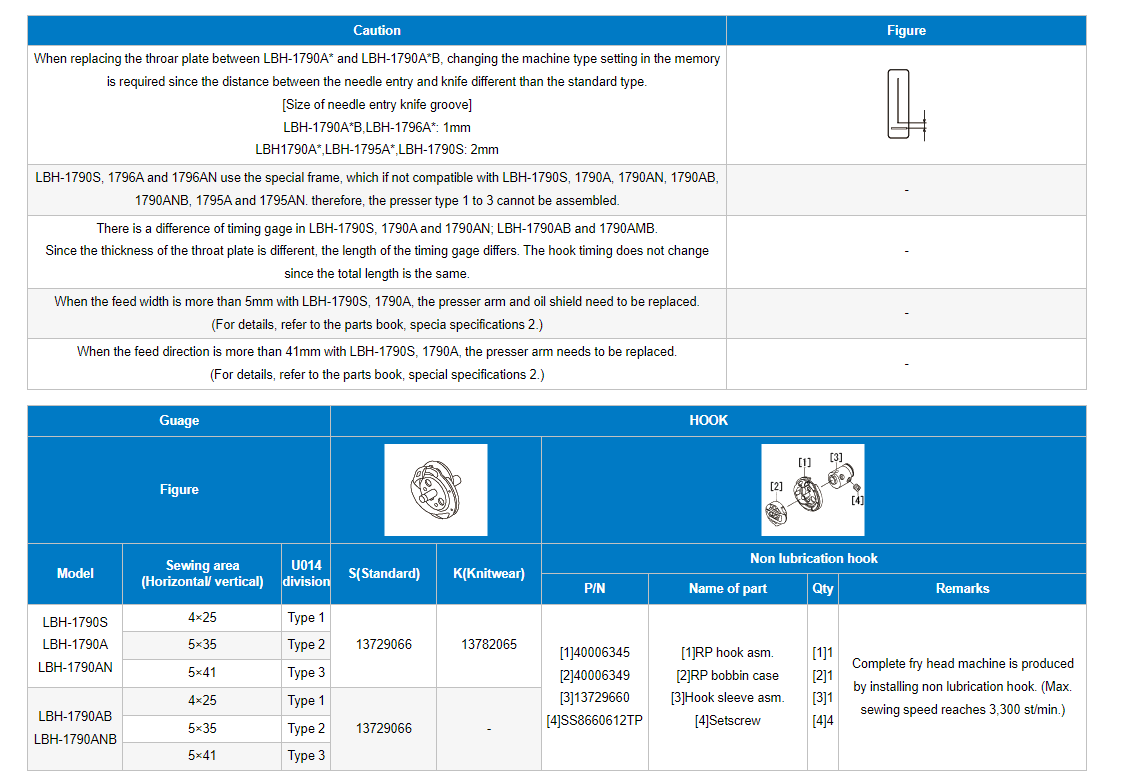The width and height of the screenshot is (1142, 784).
Task: Open the exploded non lubrication hook figure
Action: [813, 490]
